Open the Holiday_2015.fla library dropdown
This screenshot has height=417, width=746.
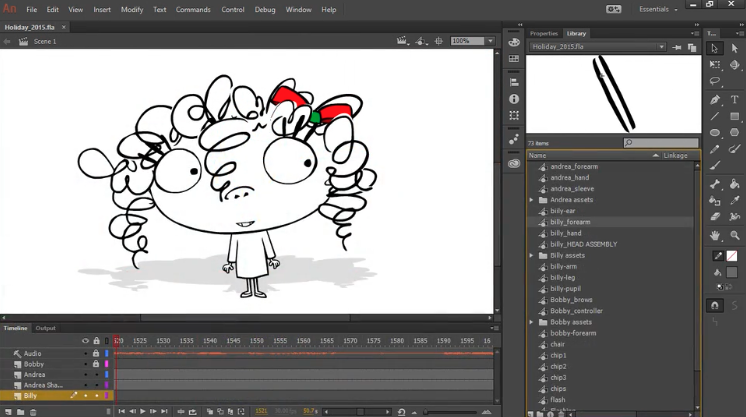pyautogui.click(x=661, y=47)
